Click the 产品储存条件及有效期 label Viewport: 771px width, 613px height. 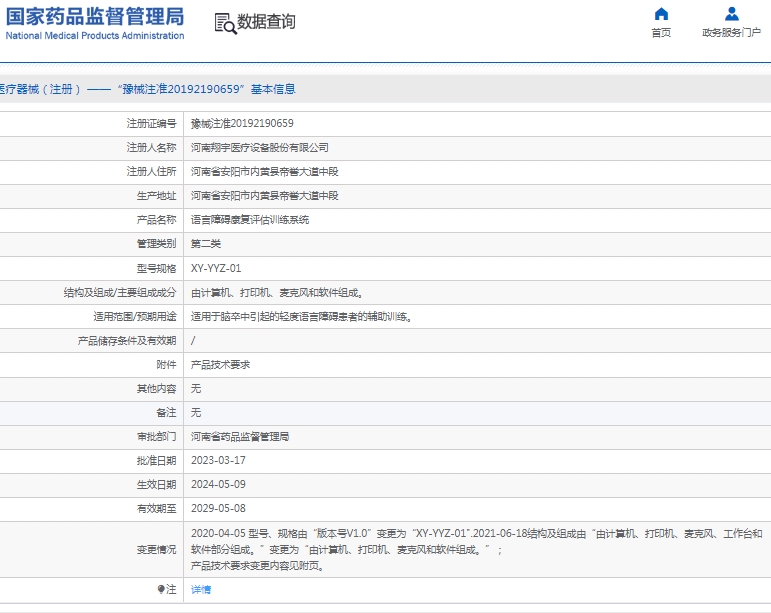click(127, 341)
